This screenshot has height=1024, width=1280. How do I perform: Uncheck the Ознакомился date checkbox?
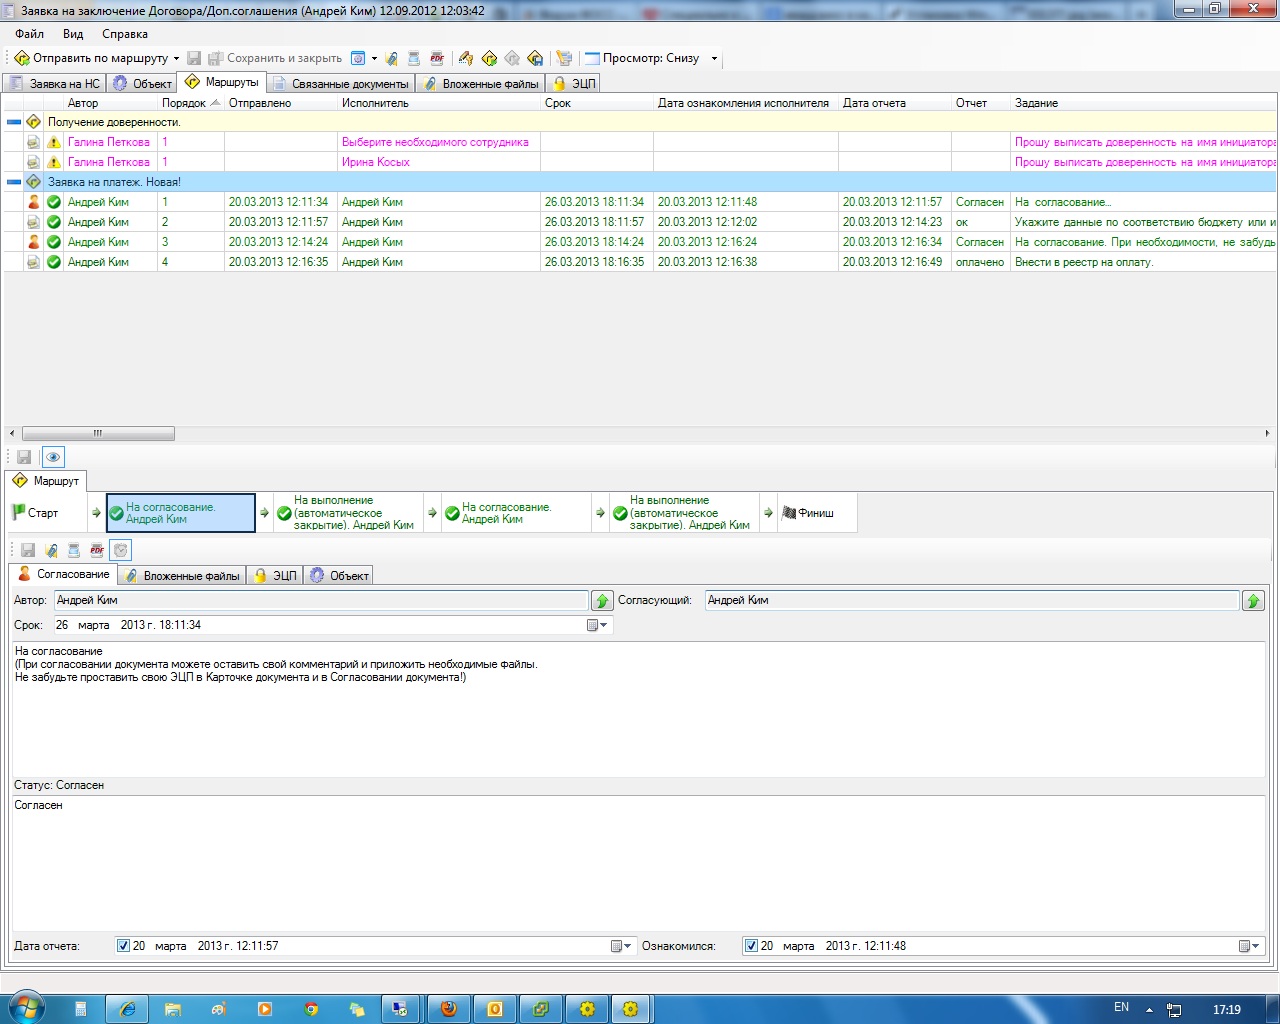point(751,946)
